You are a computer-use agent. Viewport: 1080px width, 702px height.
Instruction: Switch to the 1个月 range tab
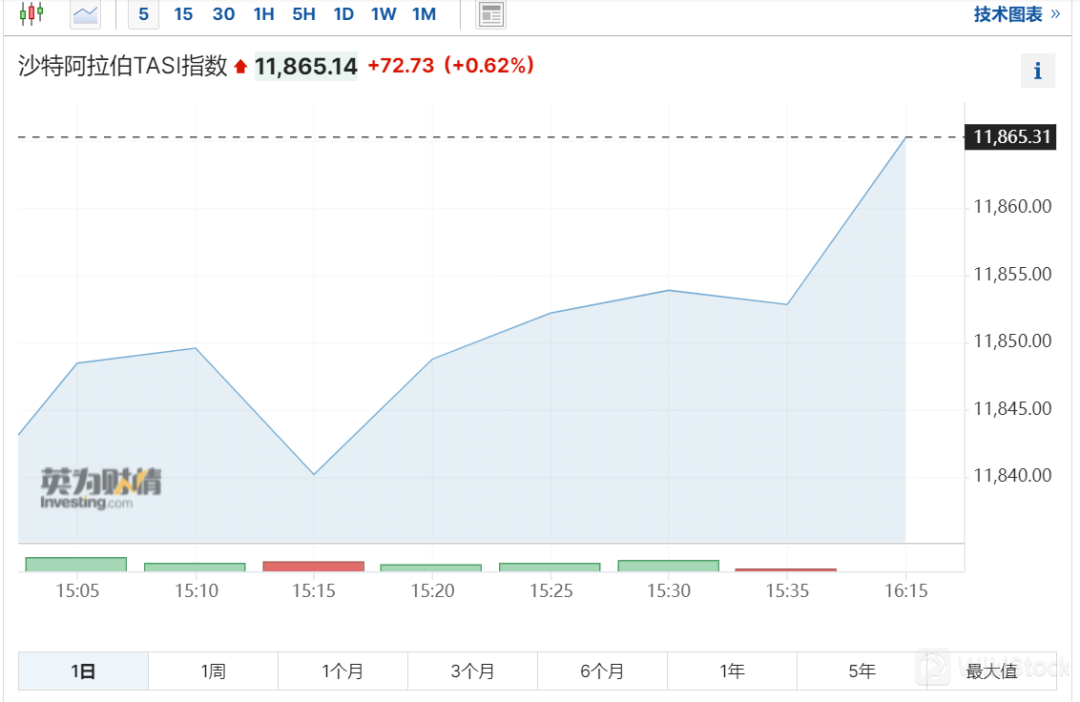point(343,671)
